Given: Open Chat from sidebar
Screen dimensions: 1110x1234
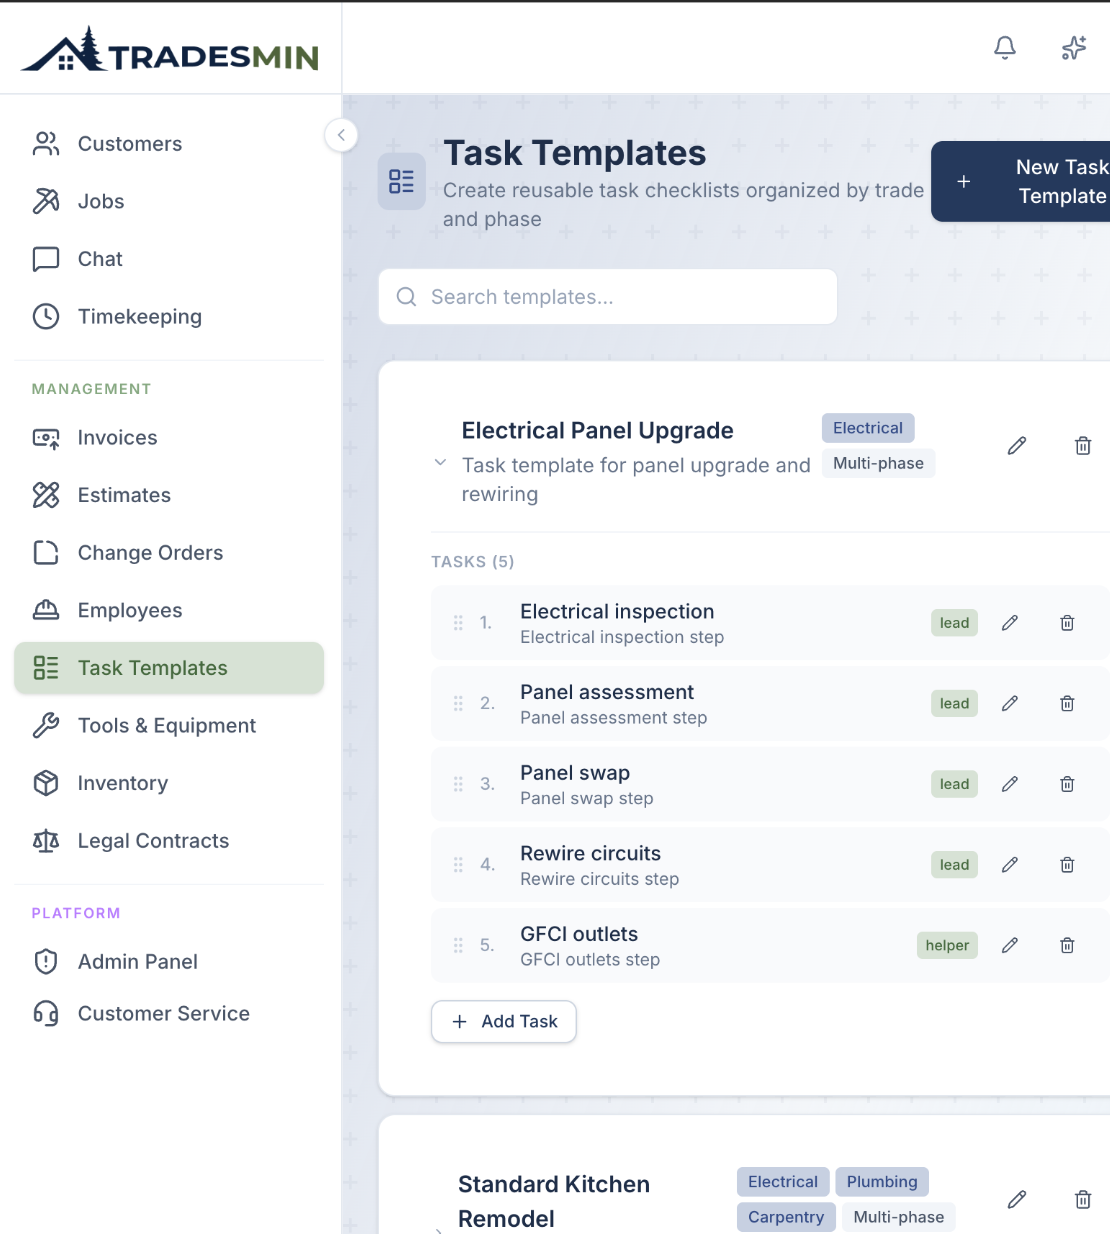Looking at the screenshot, I should pos(169,259).
